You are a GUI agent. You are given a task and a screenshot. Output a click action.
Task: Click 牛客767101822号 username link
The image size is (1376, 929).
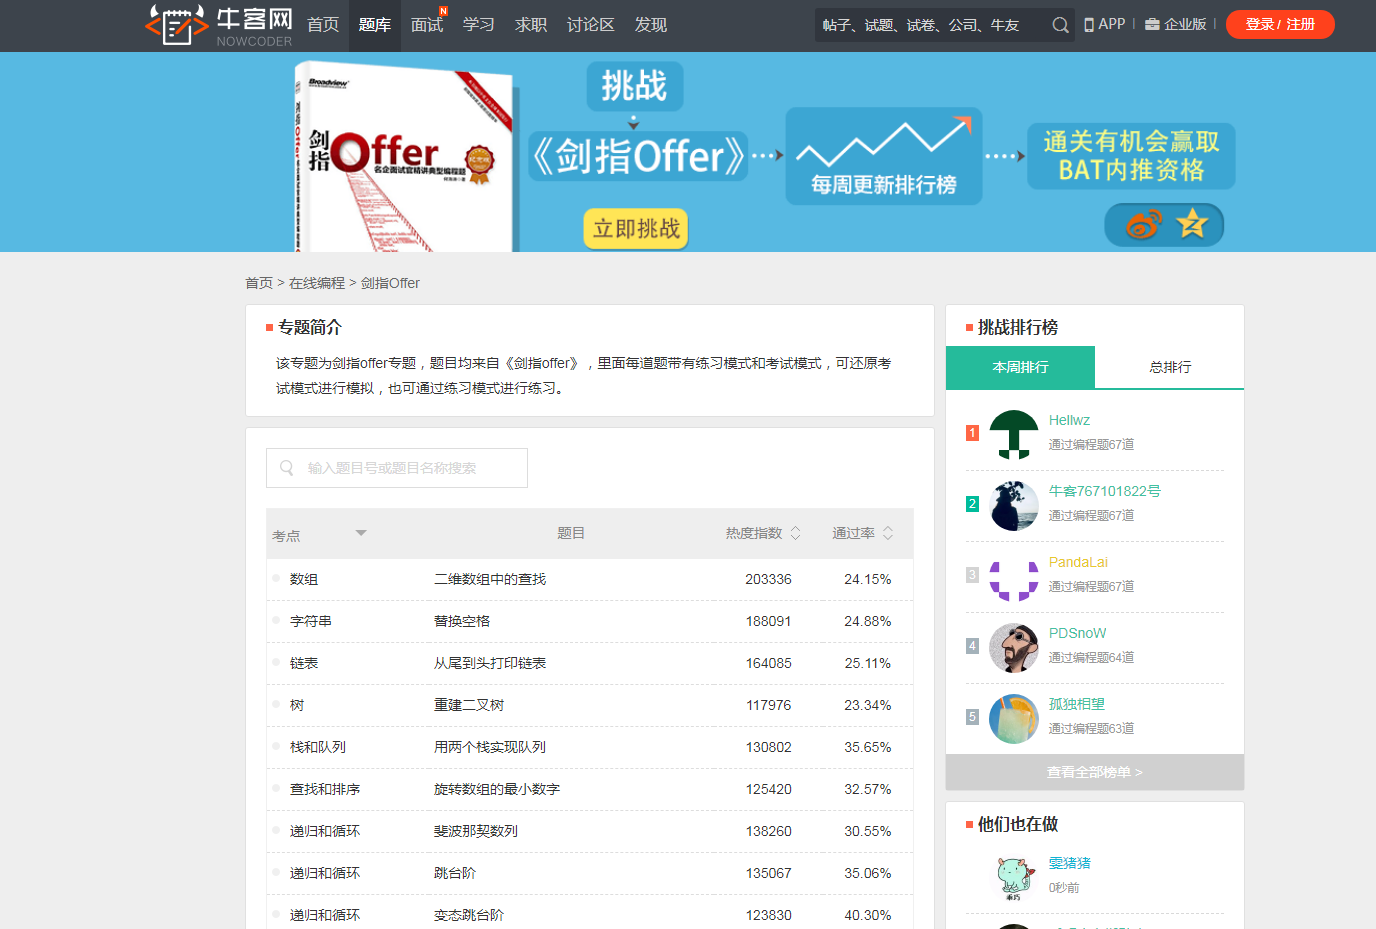(1105, 491)
